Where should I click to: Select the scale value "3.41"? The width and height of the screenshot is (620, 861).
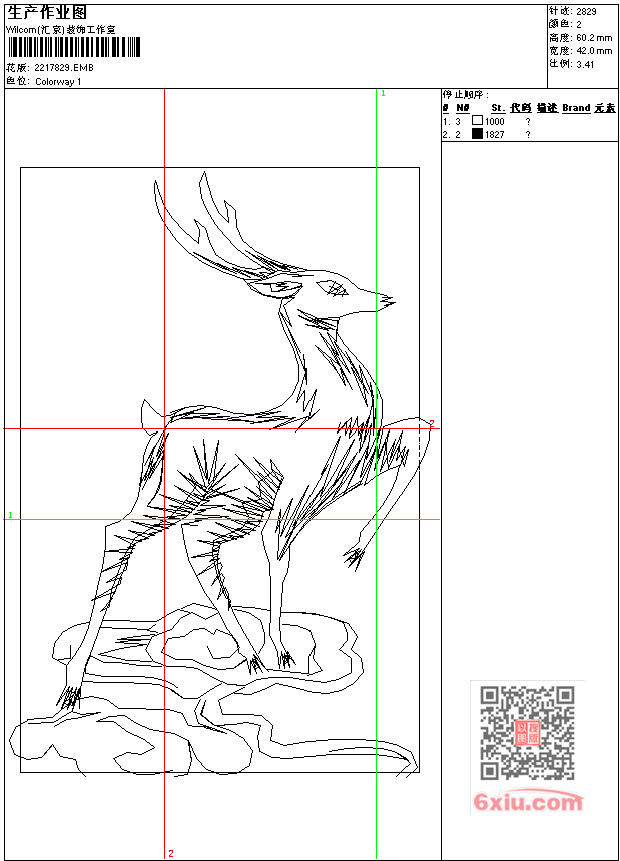coord(585,64)
